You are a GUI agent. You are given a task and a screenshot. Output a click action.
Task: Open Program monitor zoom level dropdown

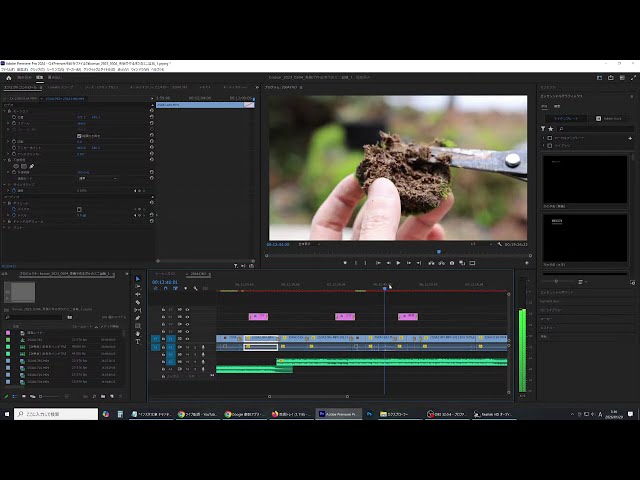(309, 244)
